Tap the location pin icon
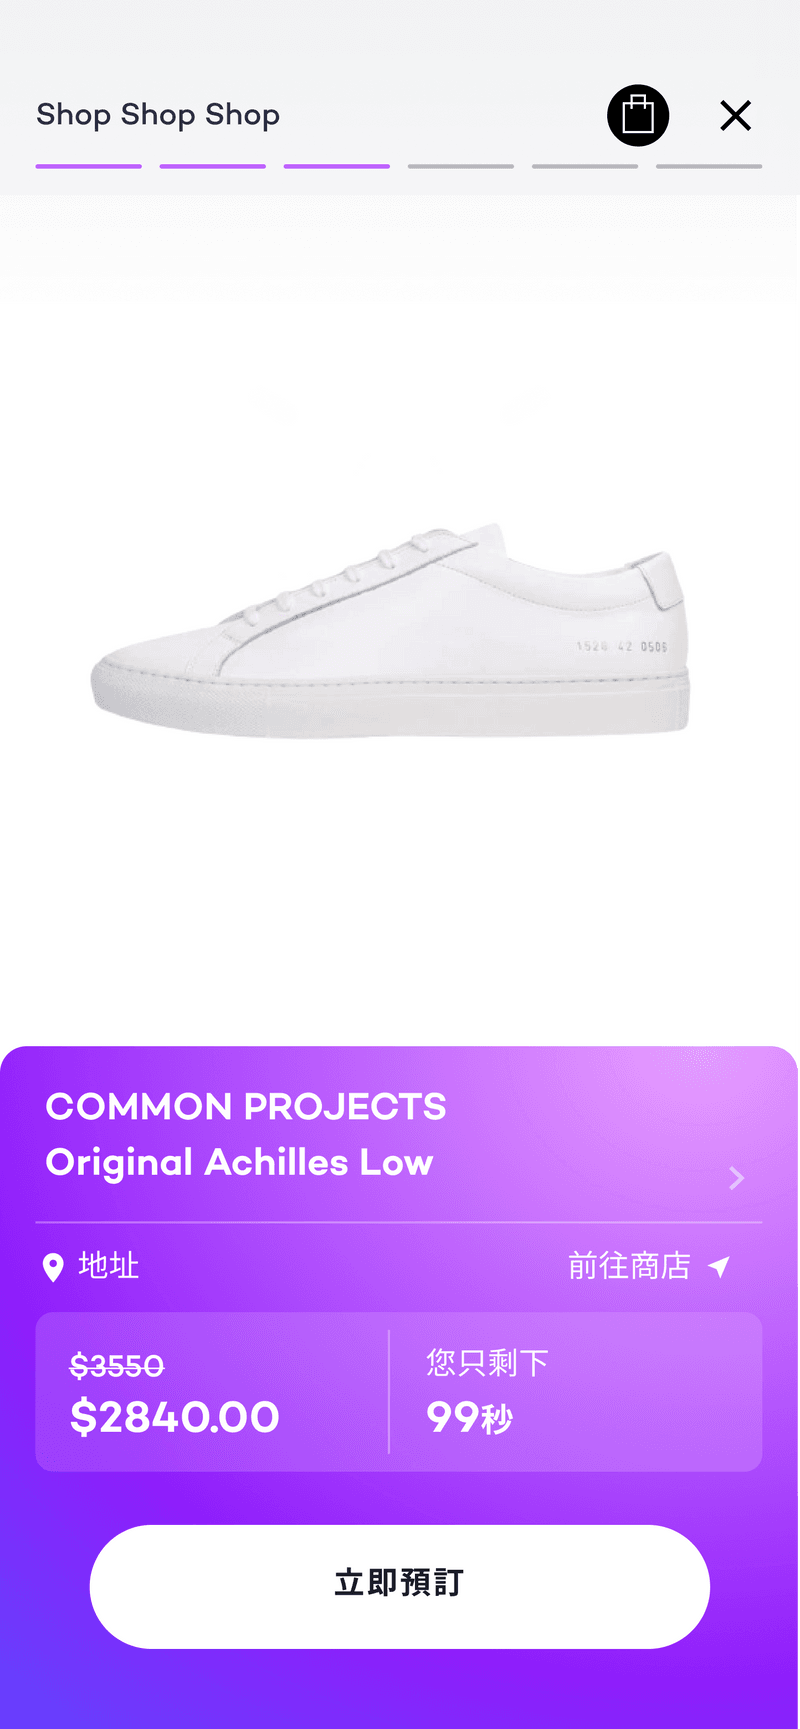This screenshot has height=1729, width=800. [x=53, y=1267]
